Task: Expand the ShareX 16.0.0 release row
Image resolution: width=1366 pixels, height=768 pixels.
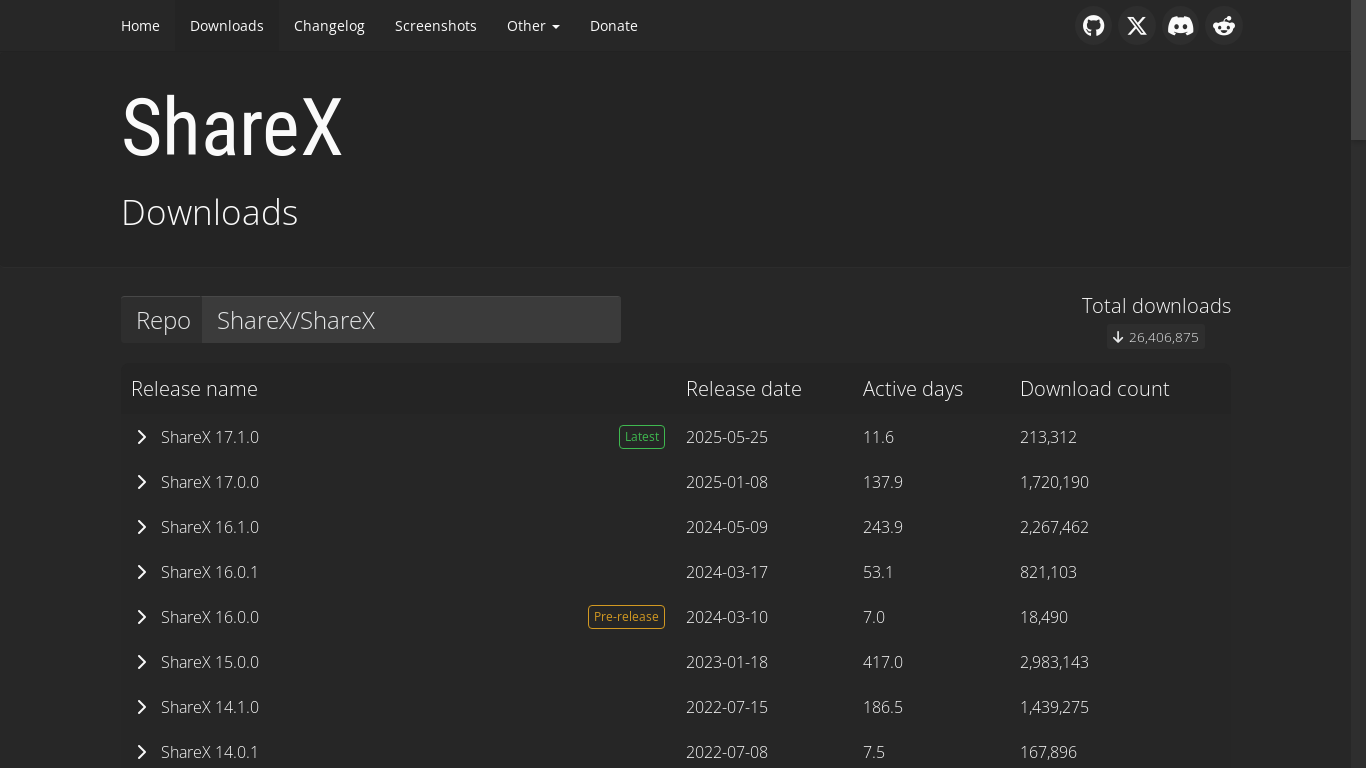Action: [x=142, y=617]
